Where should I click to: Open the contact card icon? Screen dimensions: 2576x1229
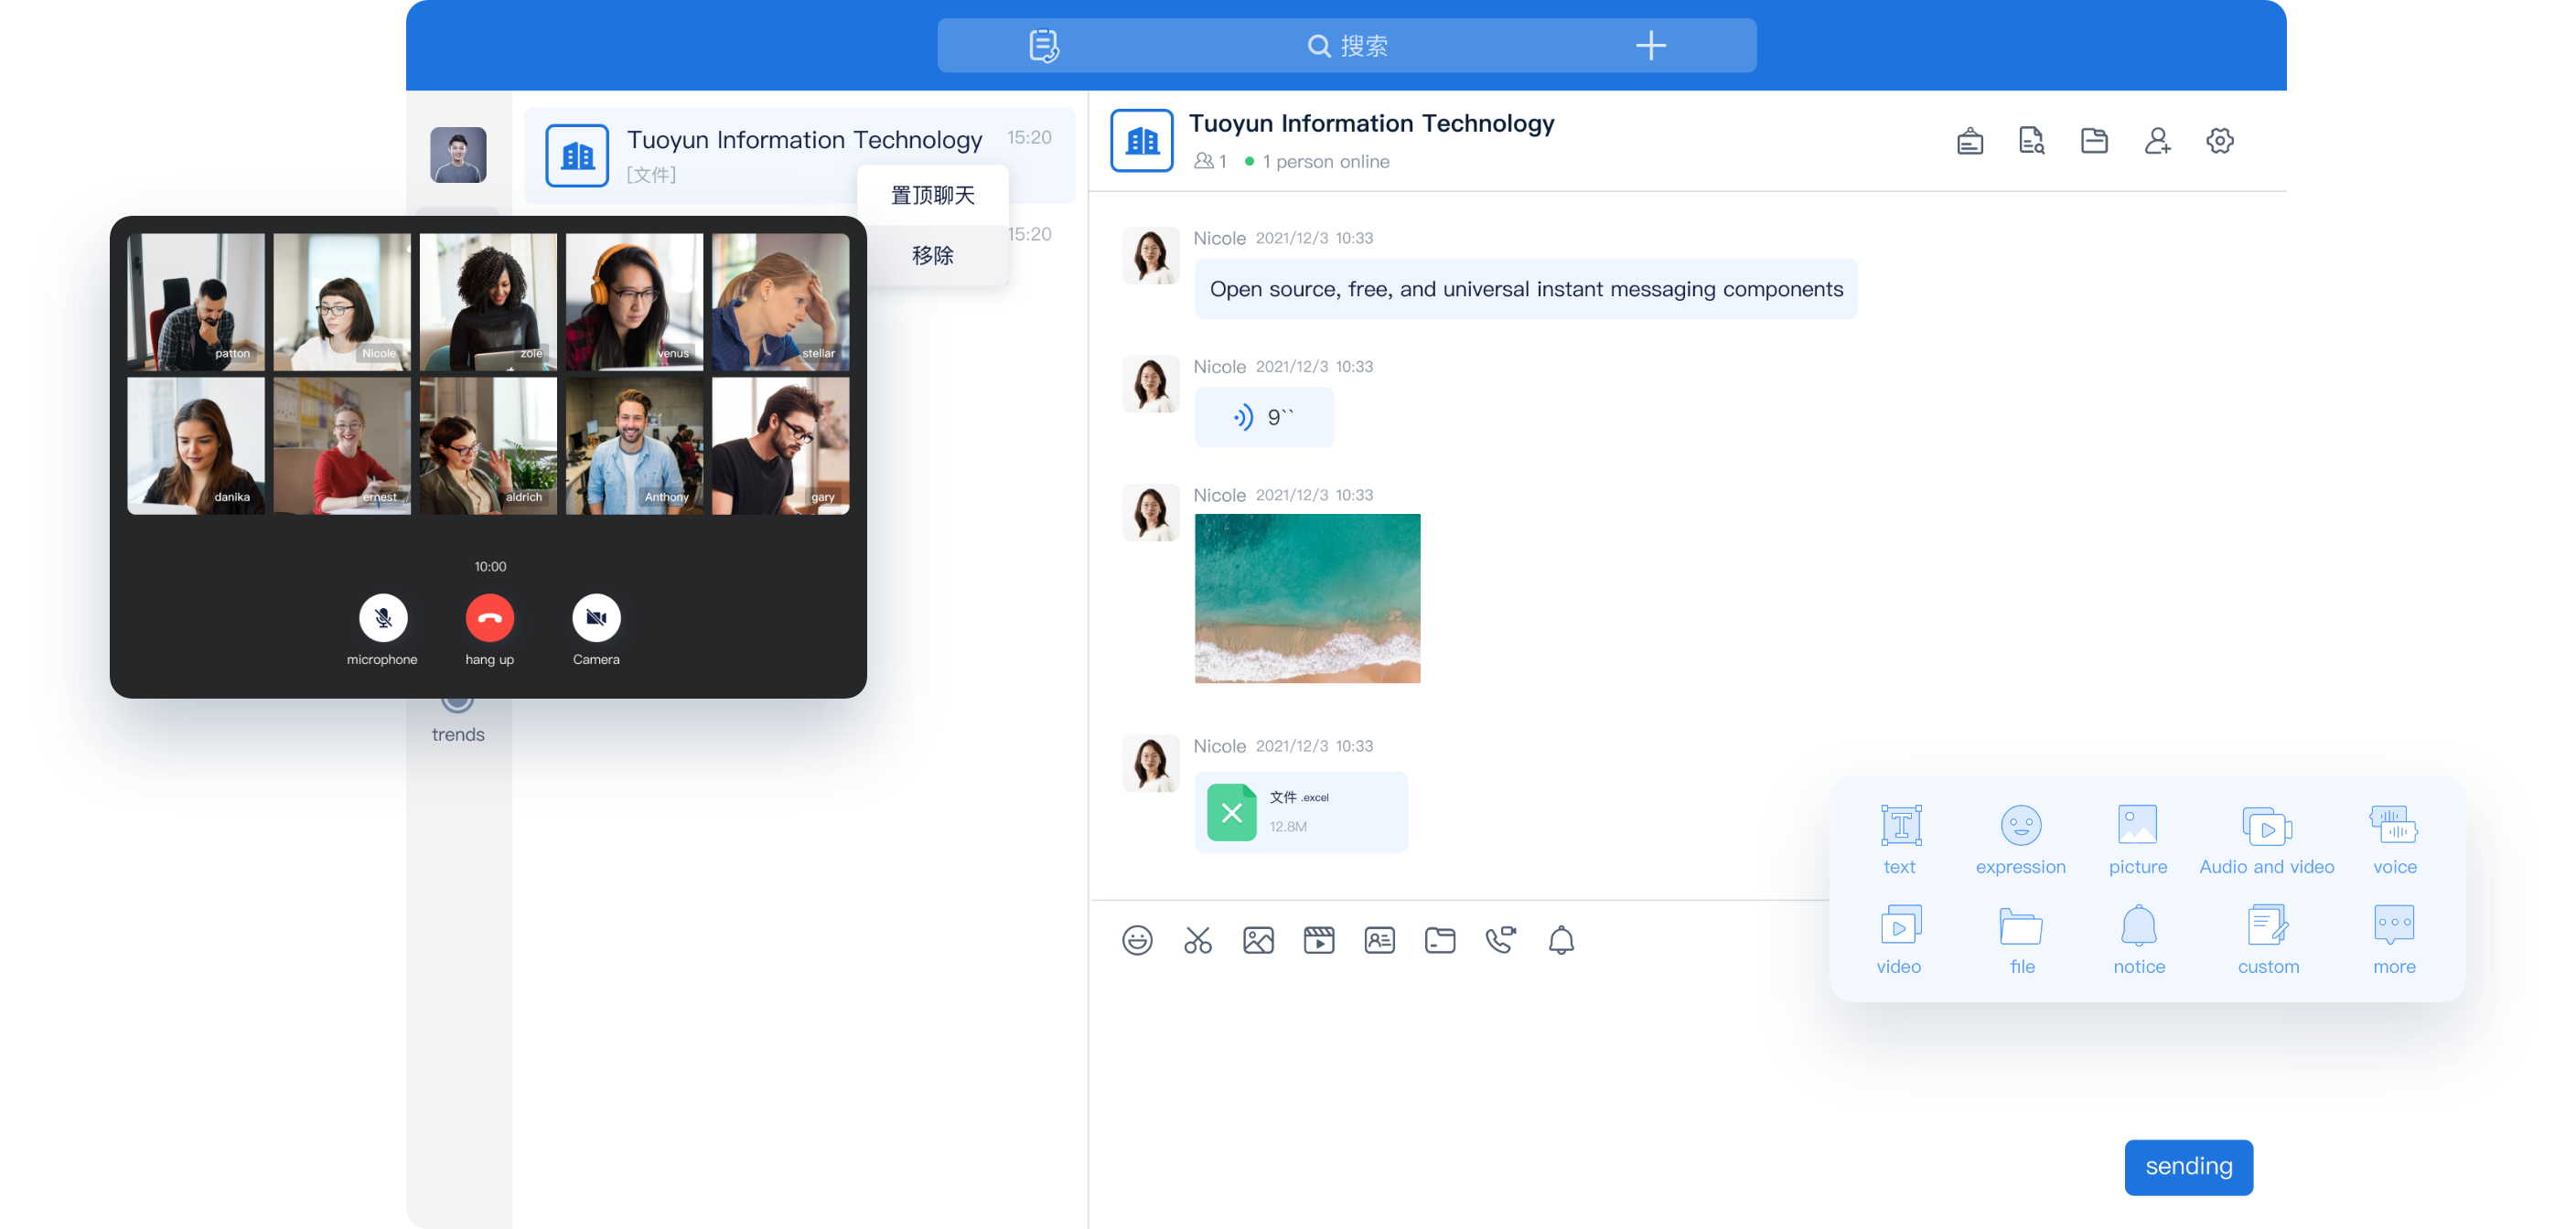[1380, 940]
